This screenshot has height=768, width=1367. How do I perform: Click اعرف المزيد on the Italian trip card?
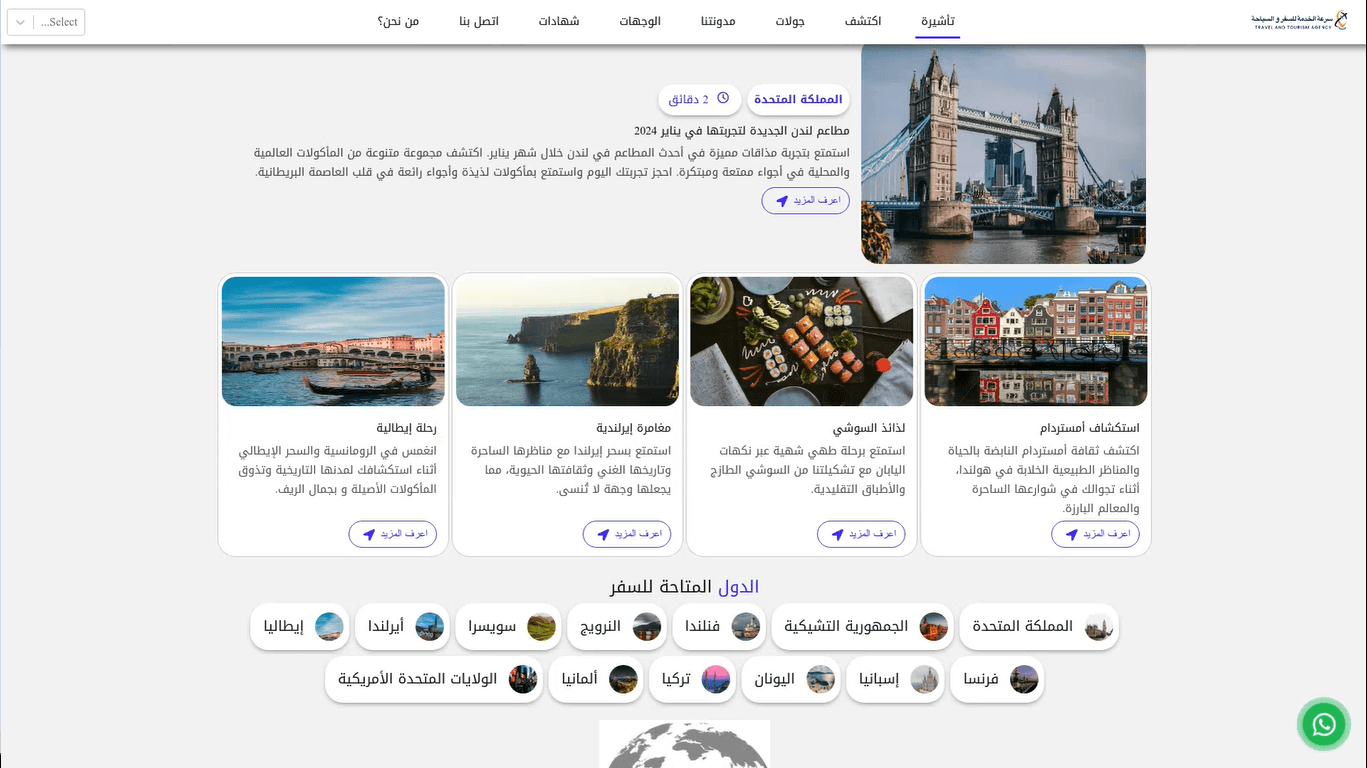click(393, 534)
